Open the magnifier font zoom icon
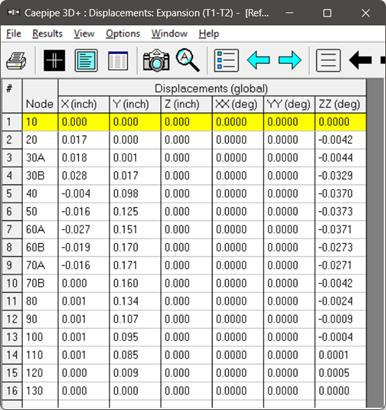386x410 pixels. pos(188,60)
